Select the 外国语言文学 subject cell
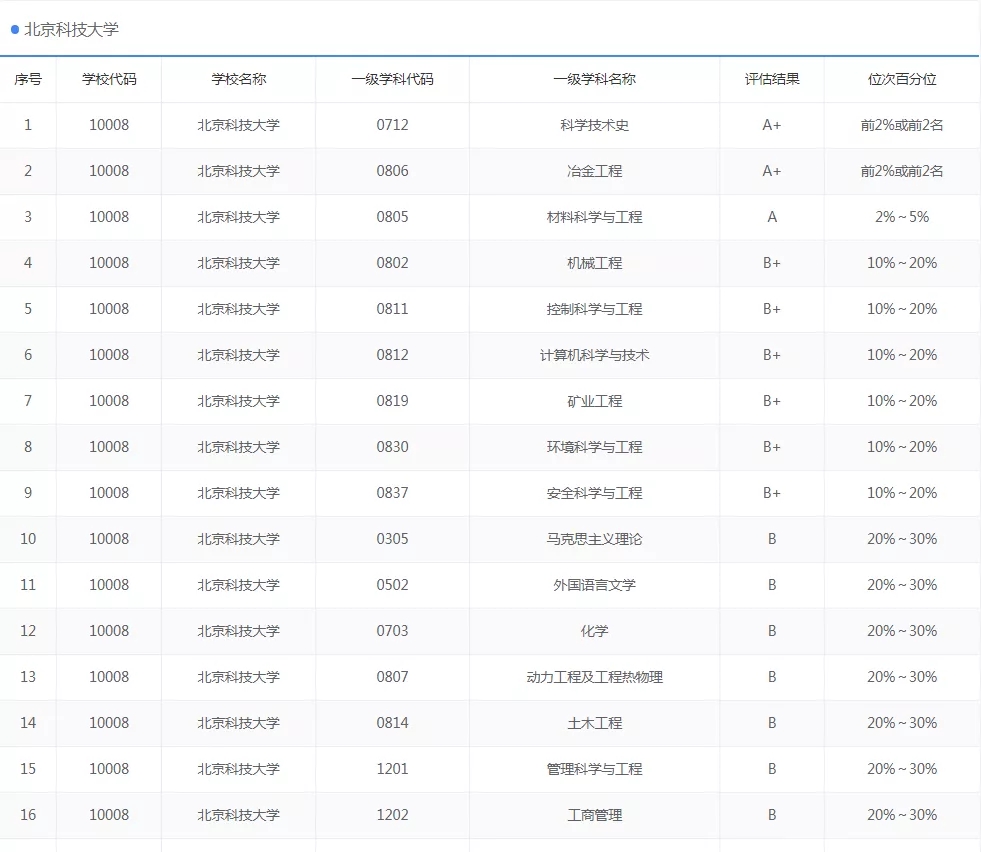The height and width of the screenshot is (852, 981). (594, 585)
